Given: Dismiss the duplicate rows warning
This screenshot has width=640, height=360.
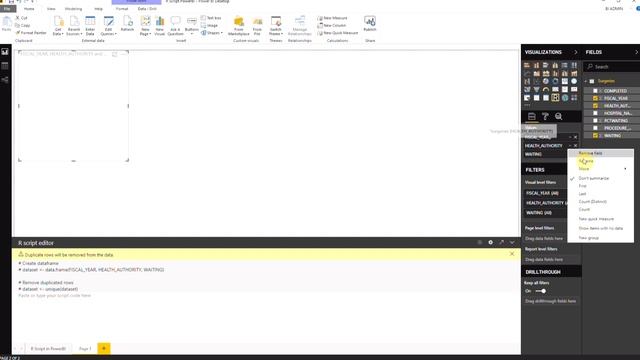Looking at the screenshot, I should point(512,254).
